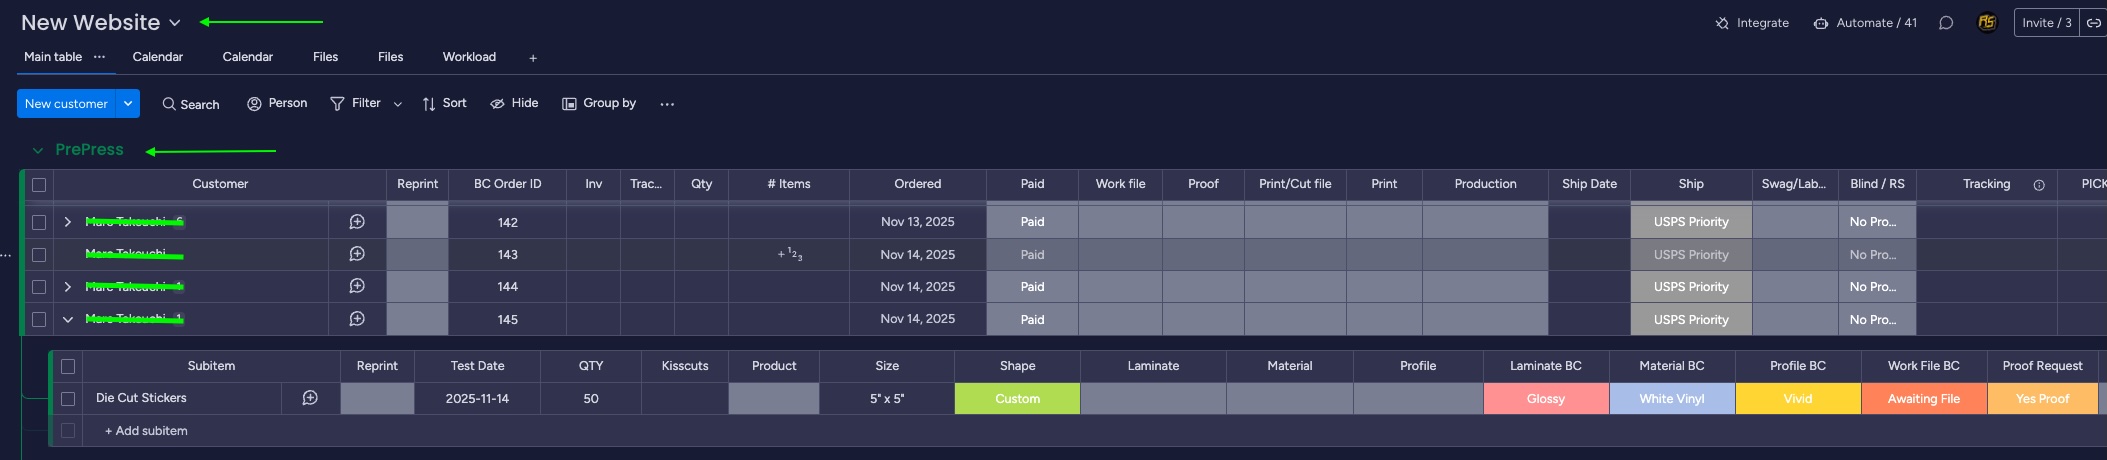Open conversation bubble for order 142
The height and width of the screenshot is (460, 2107).
pos(357,222)
